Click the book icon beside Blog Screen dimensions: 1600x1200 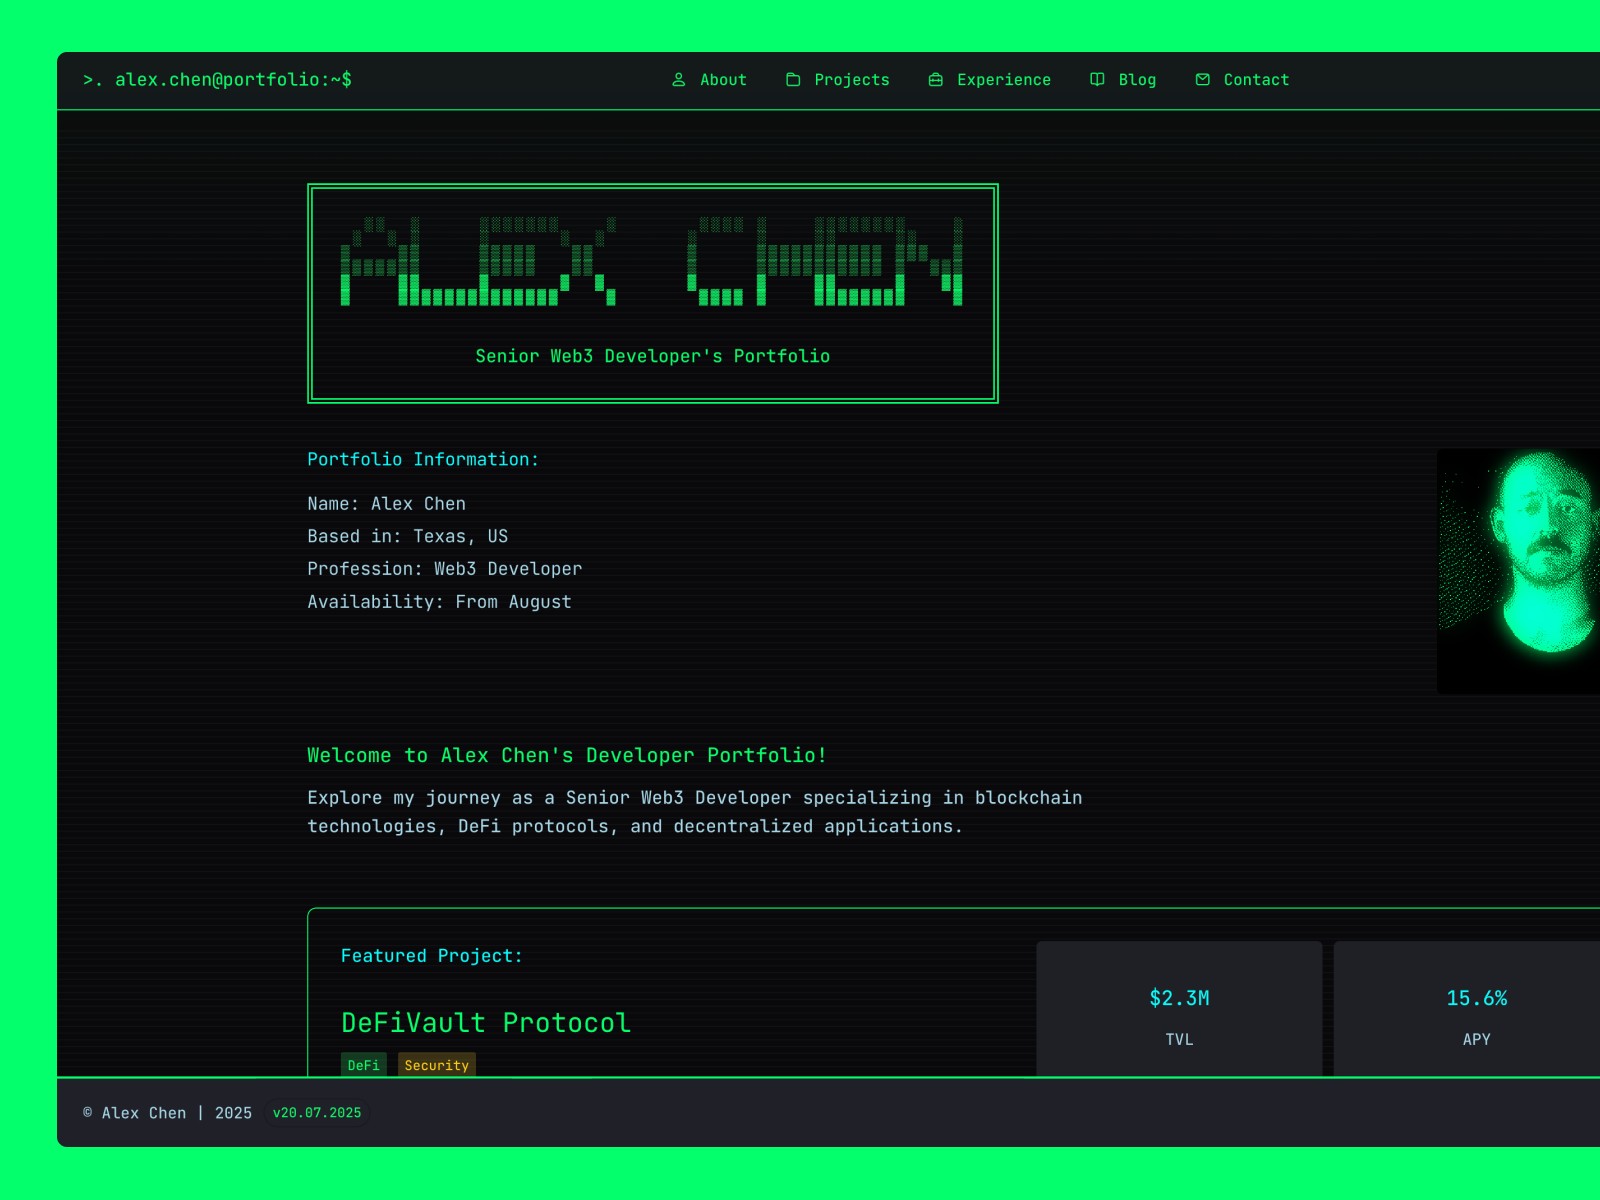tap(1097, 80)
